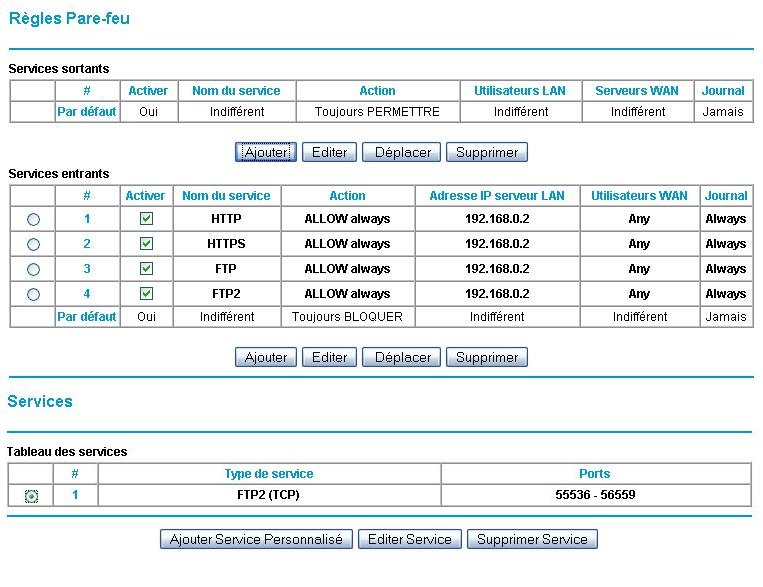763x587 pixels.
Task: Click Ports column header
Action: point(595,474)
